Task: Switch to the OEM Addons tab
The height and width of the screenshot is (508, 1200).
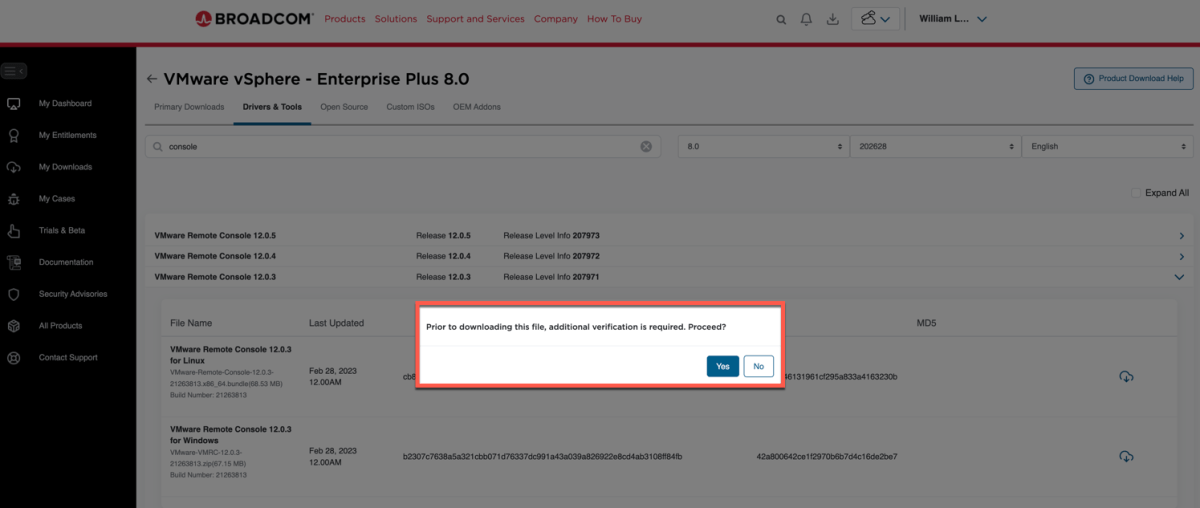Action: (477, 107)
